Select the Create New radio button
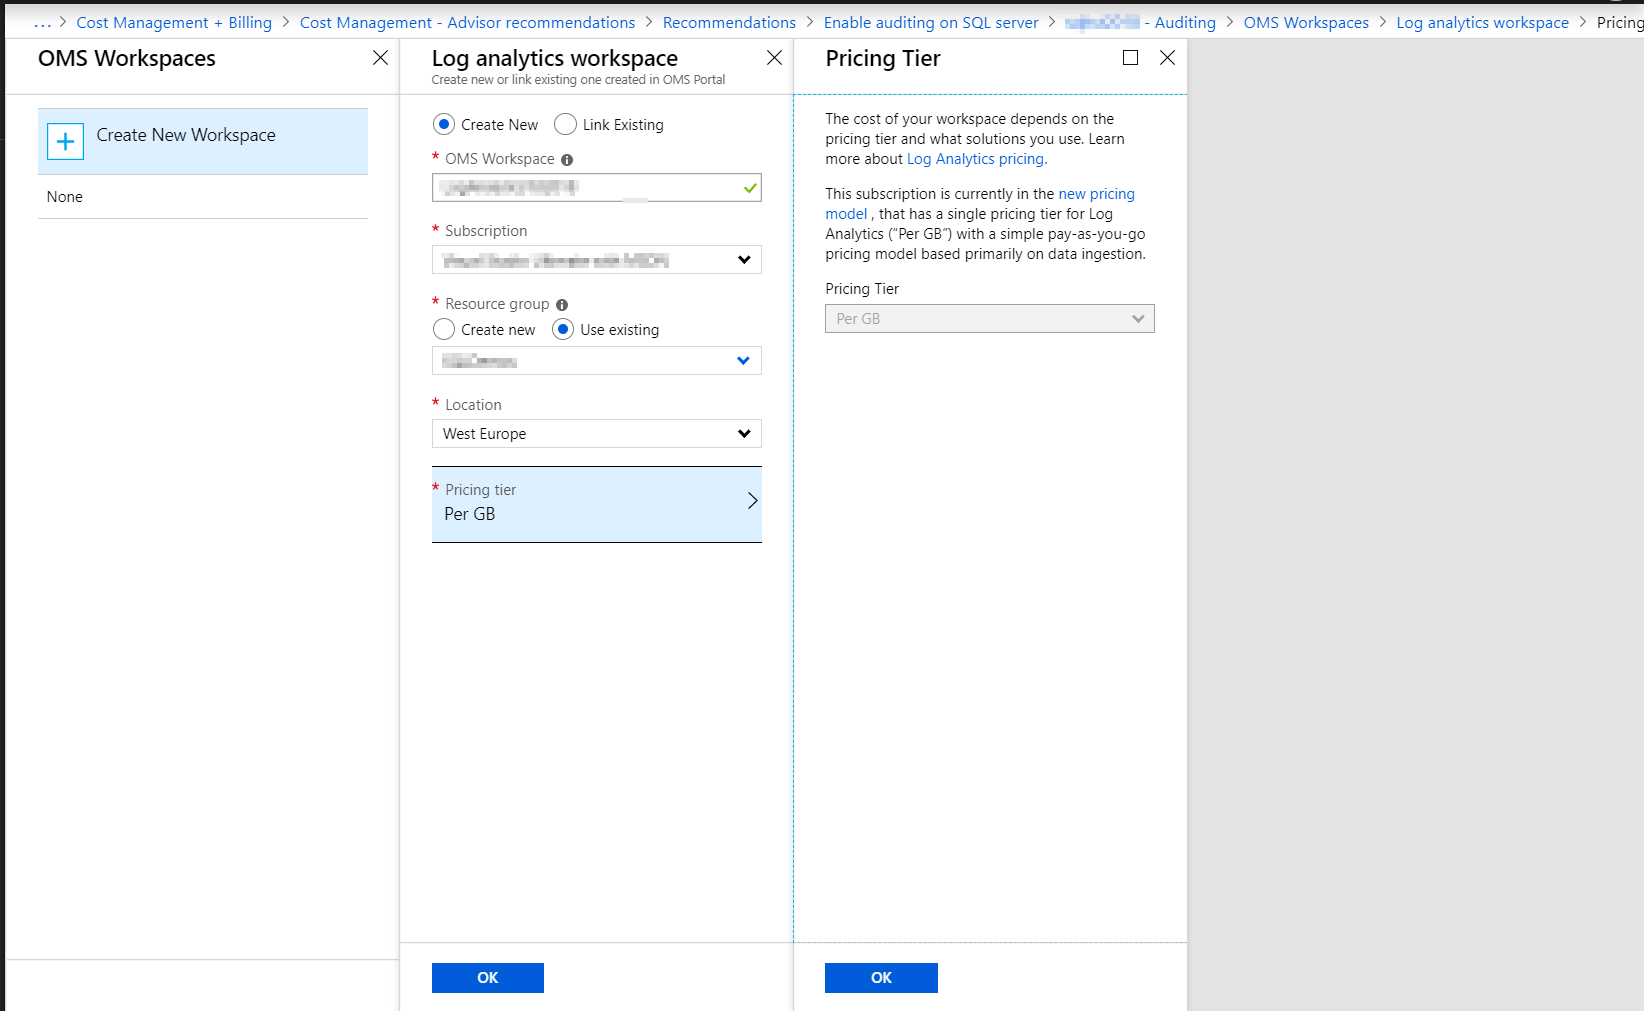Screen dimensions: 1644x1011 (x=444, y=125)
